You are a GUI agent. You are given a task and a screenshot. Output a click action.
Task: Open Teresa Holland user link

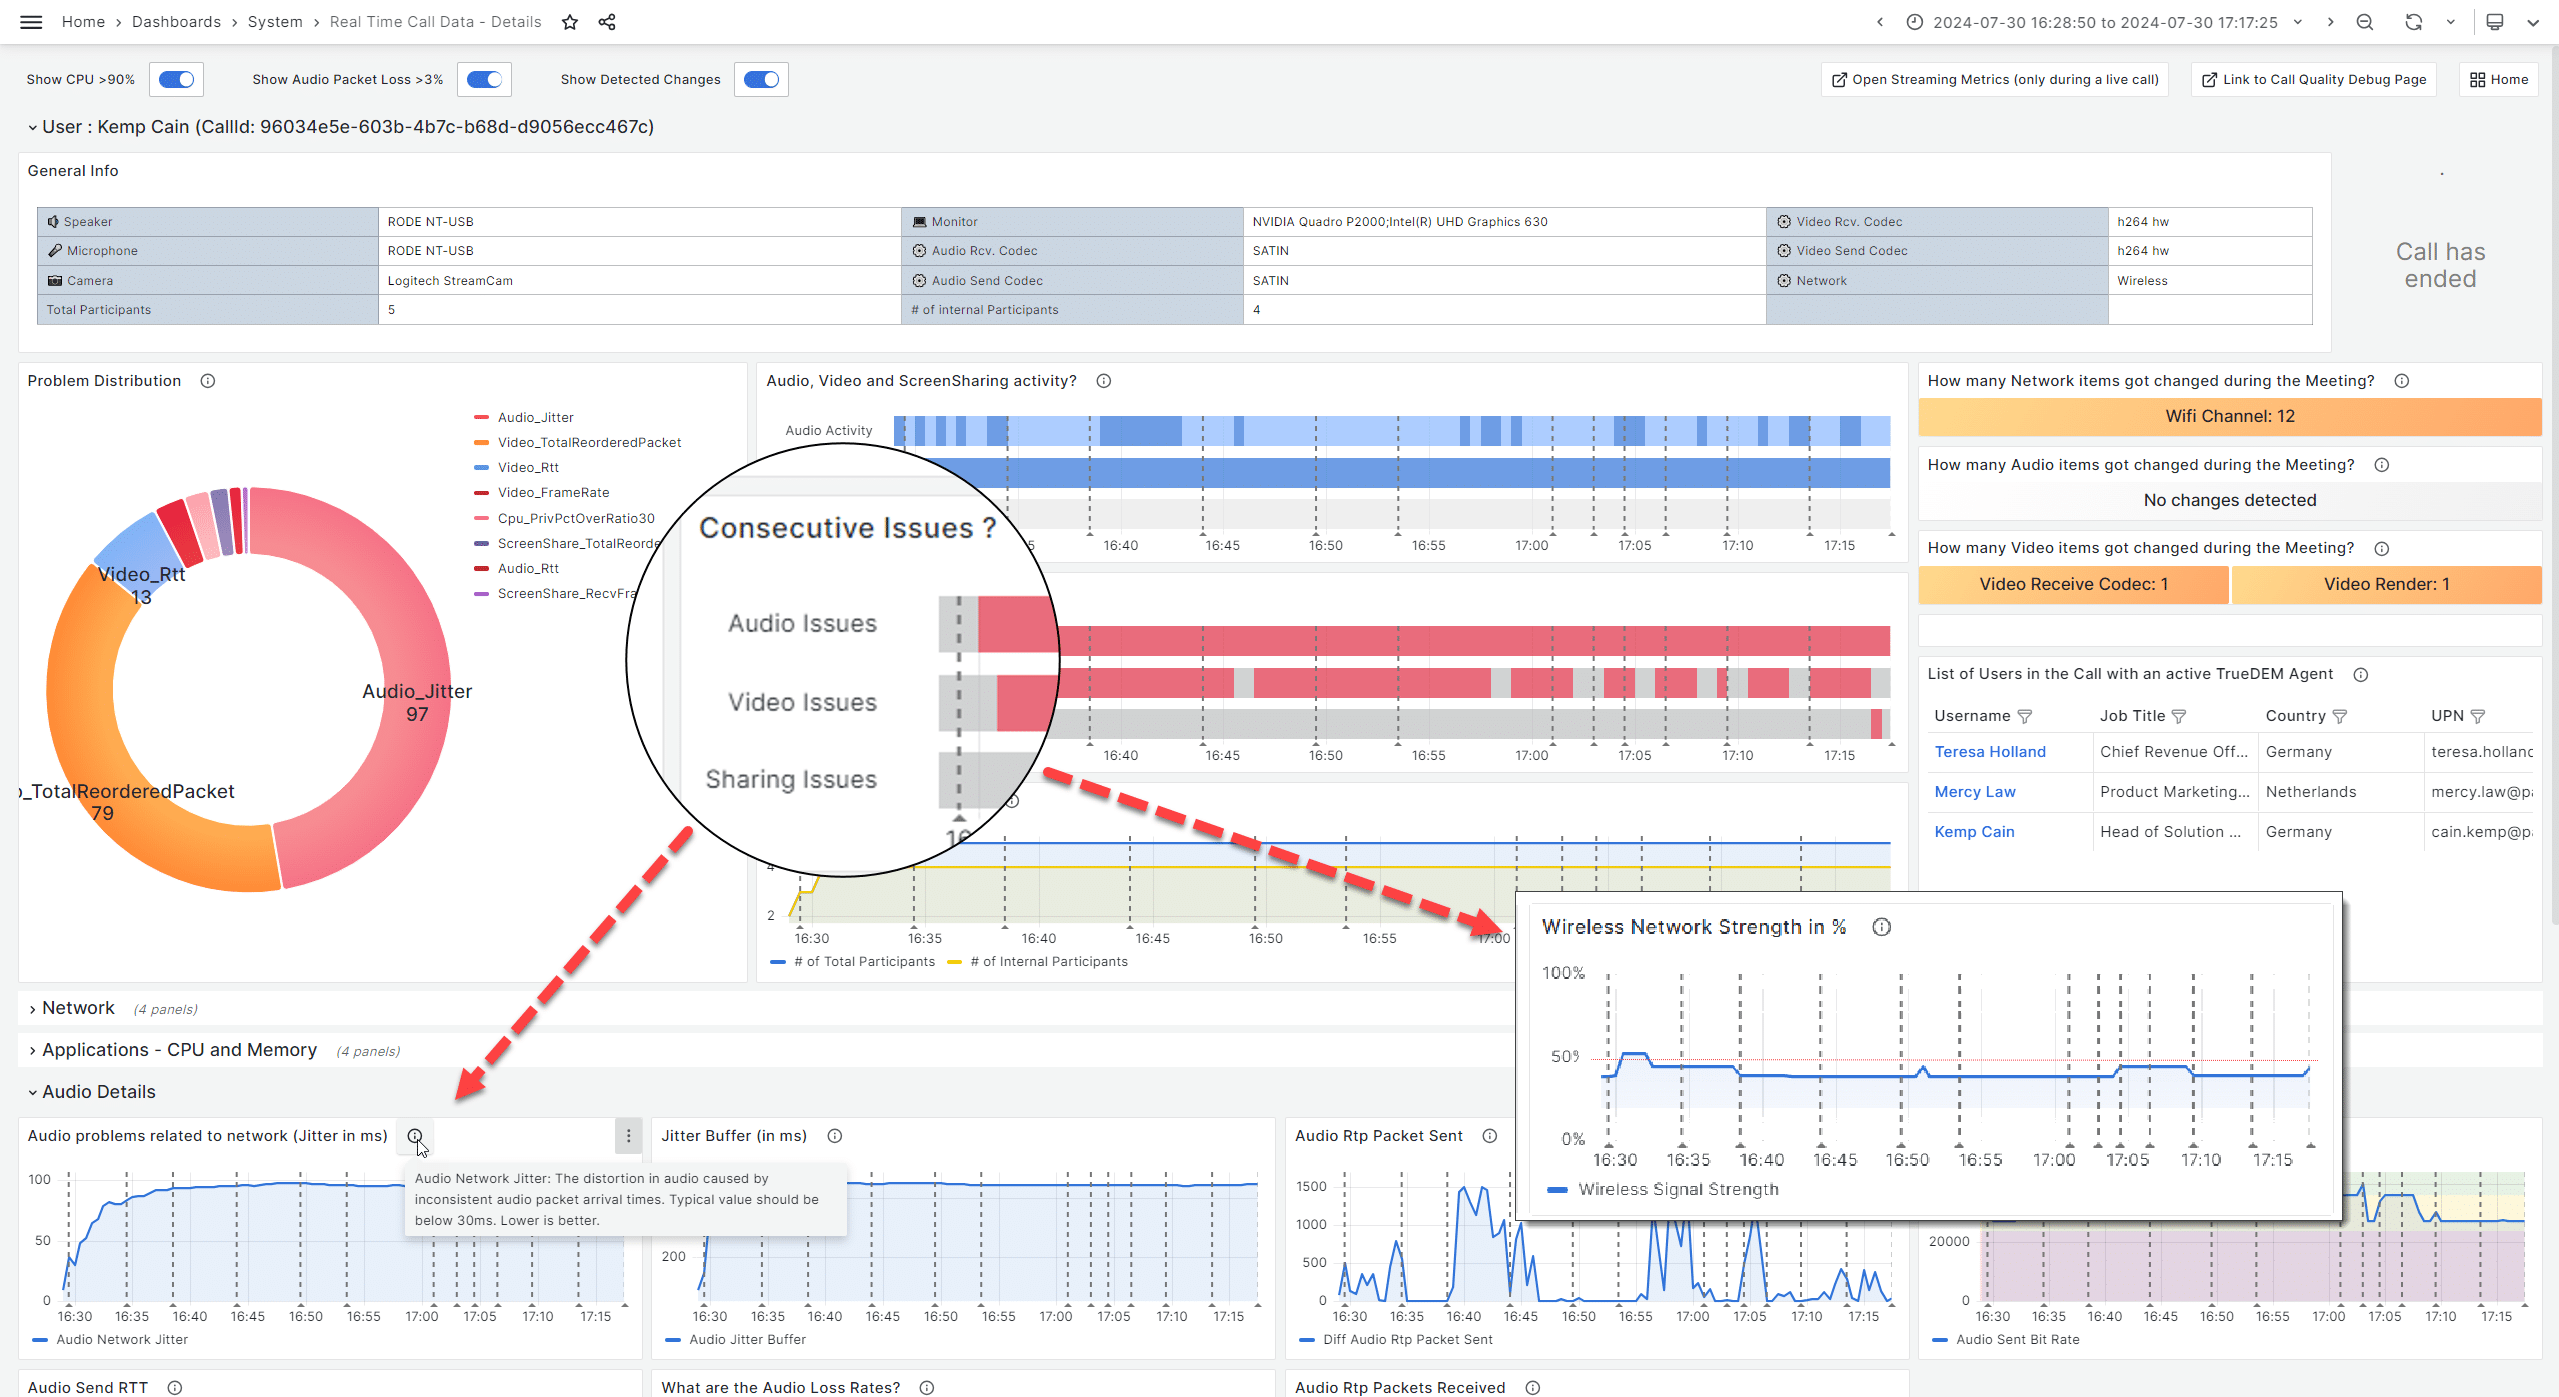(x=1990, y=752)
